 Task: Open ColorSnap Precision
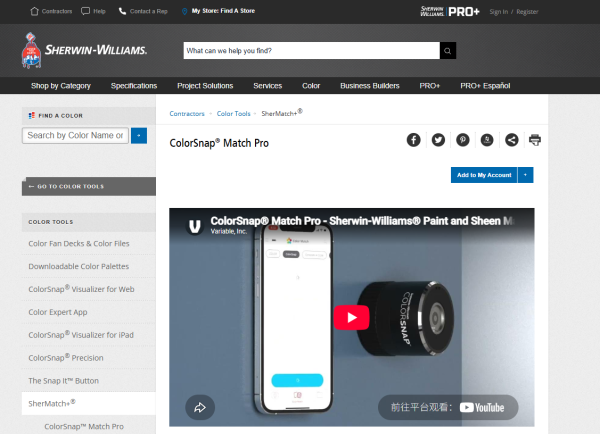pyautogui.click(x=66, y=357)
